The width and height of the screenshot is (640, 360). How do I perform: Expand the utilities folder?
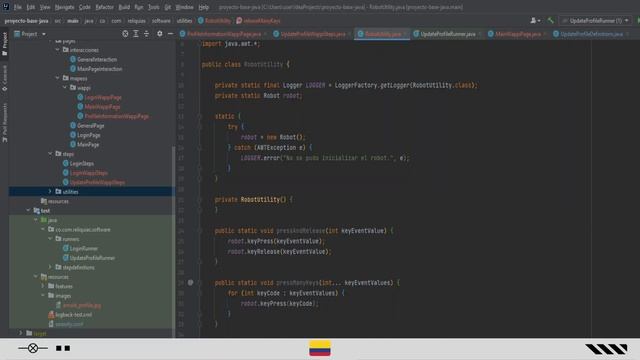pyautogui.click(x=50, y=191)
